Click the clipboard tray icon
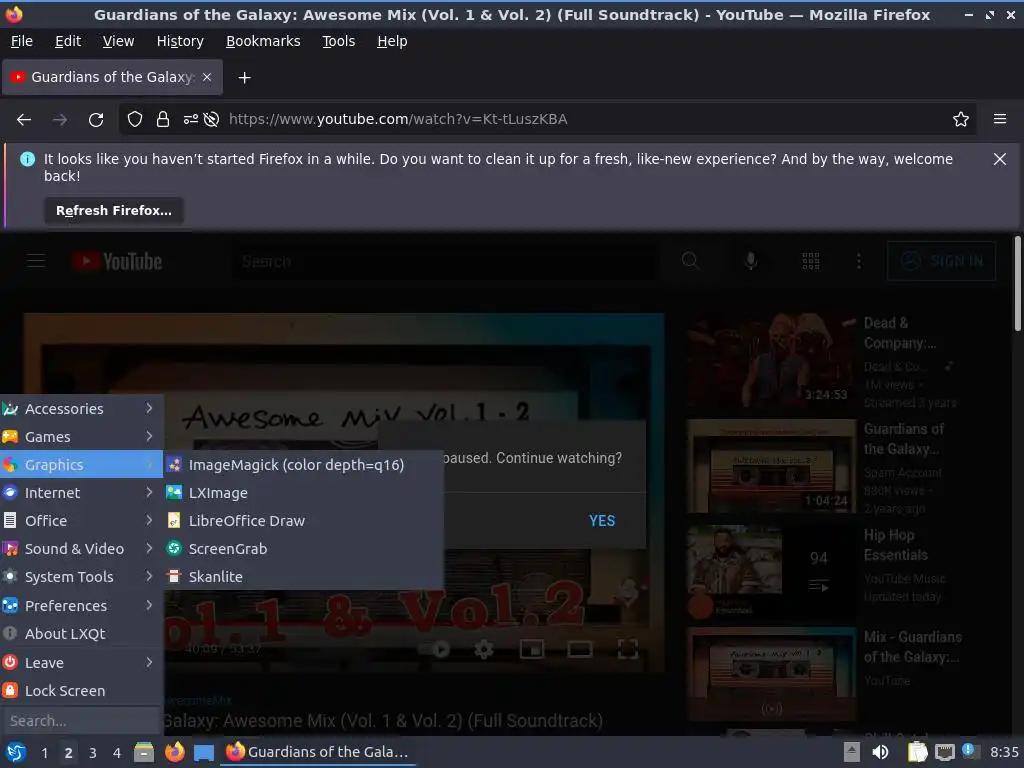The image size is (1024, 768). pos(917,752)
